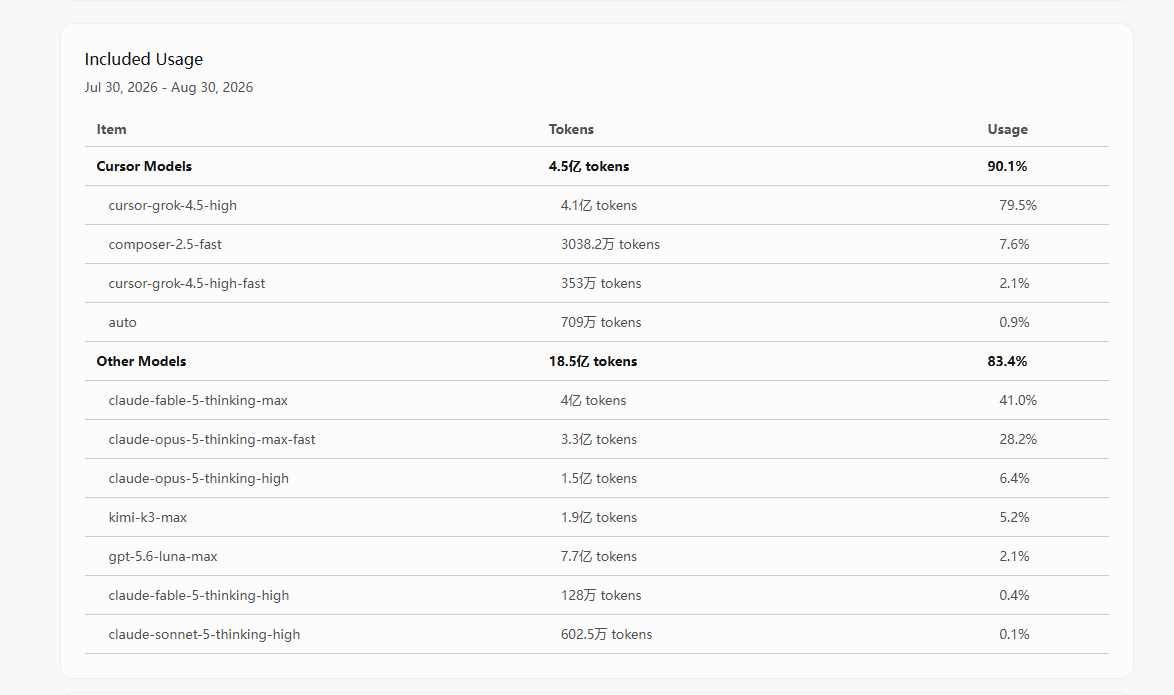Select the auto model row name
Image resolution: width=1174 pixels, height=695 pixels.
point(122,323)
